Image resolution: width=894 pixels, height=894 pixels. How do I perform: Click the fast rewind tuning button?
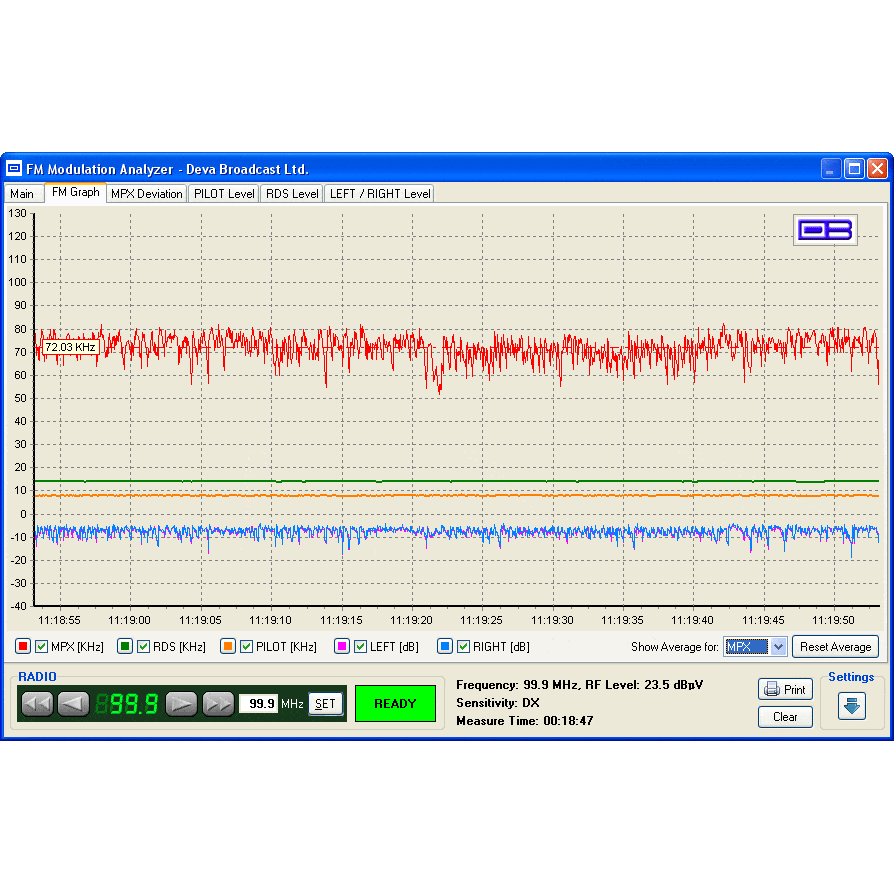(x=37, y=704)
